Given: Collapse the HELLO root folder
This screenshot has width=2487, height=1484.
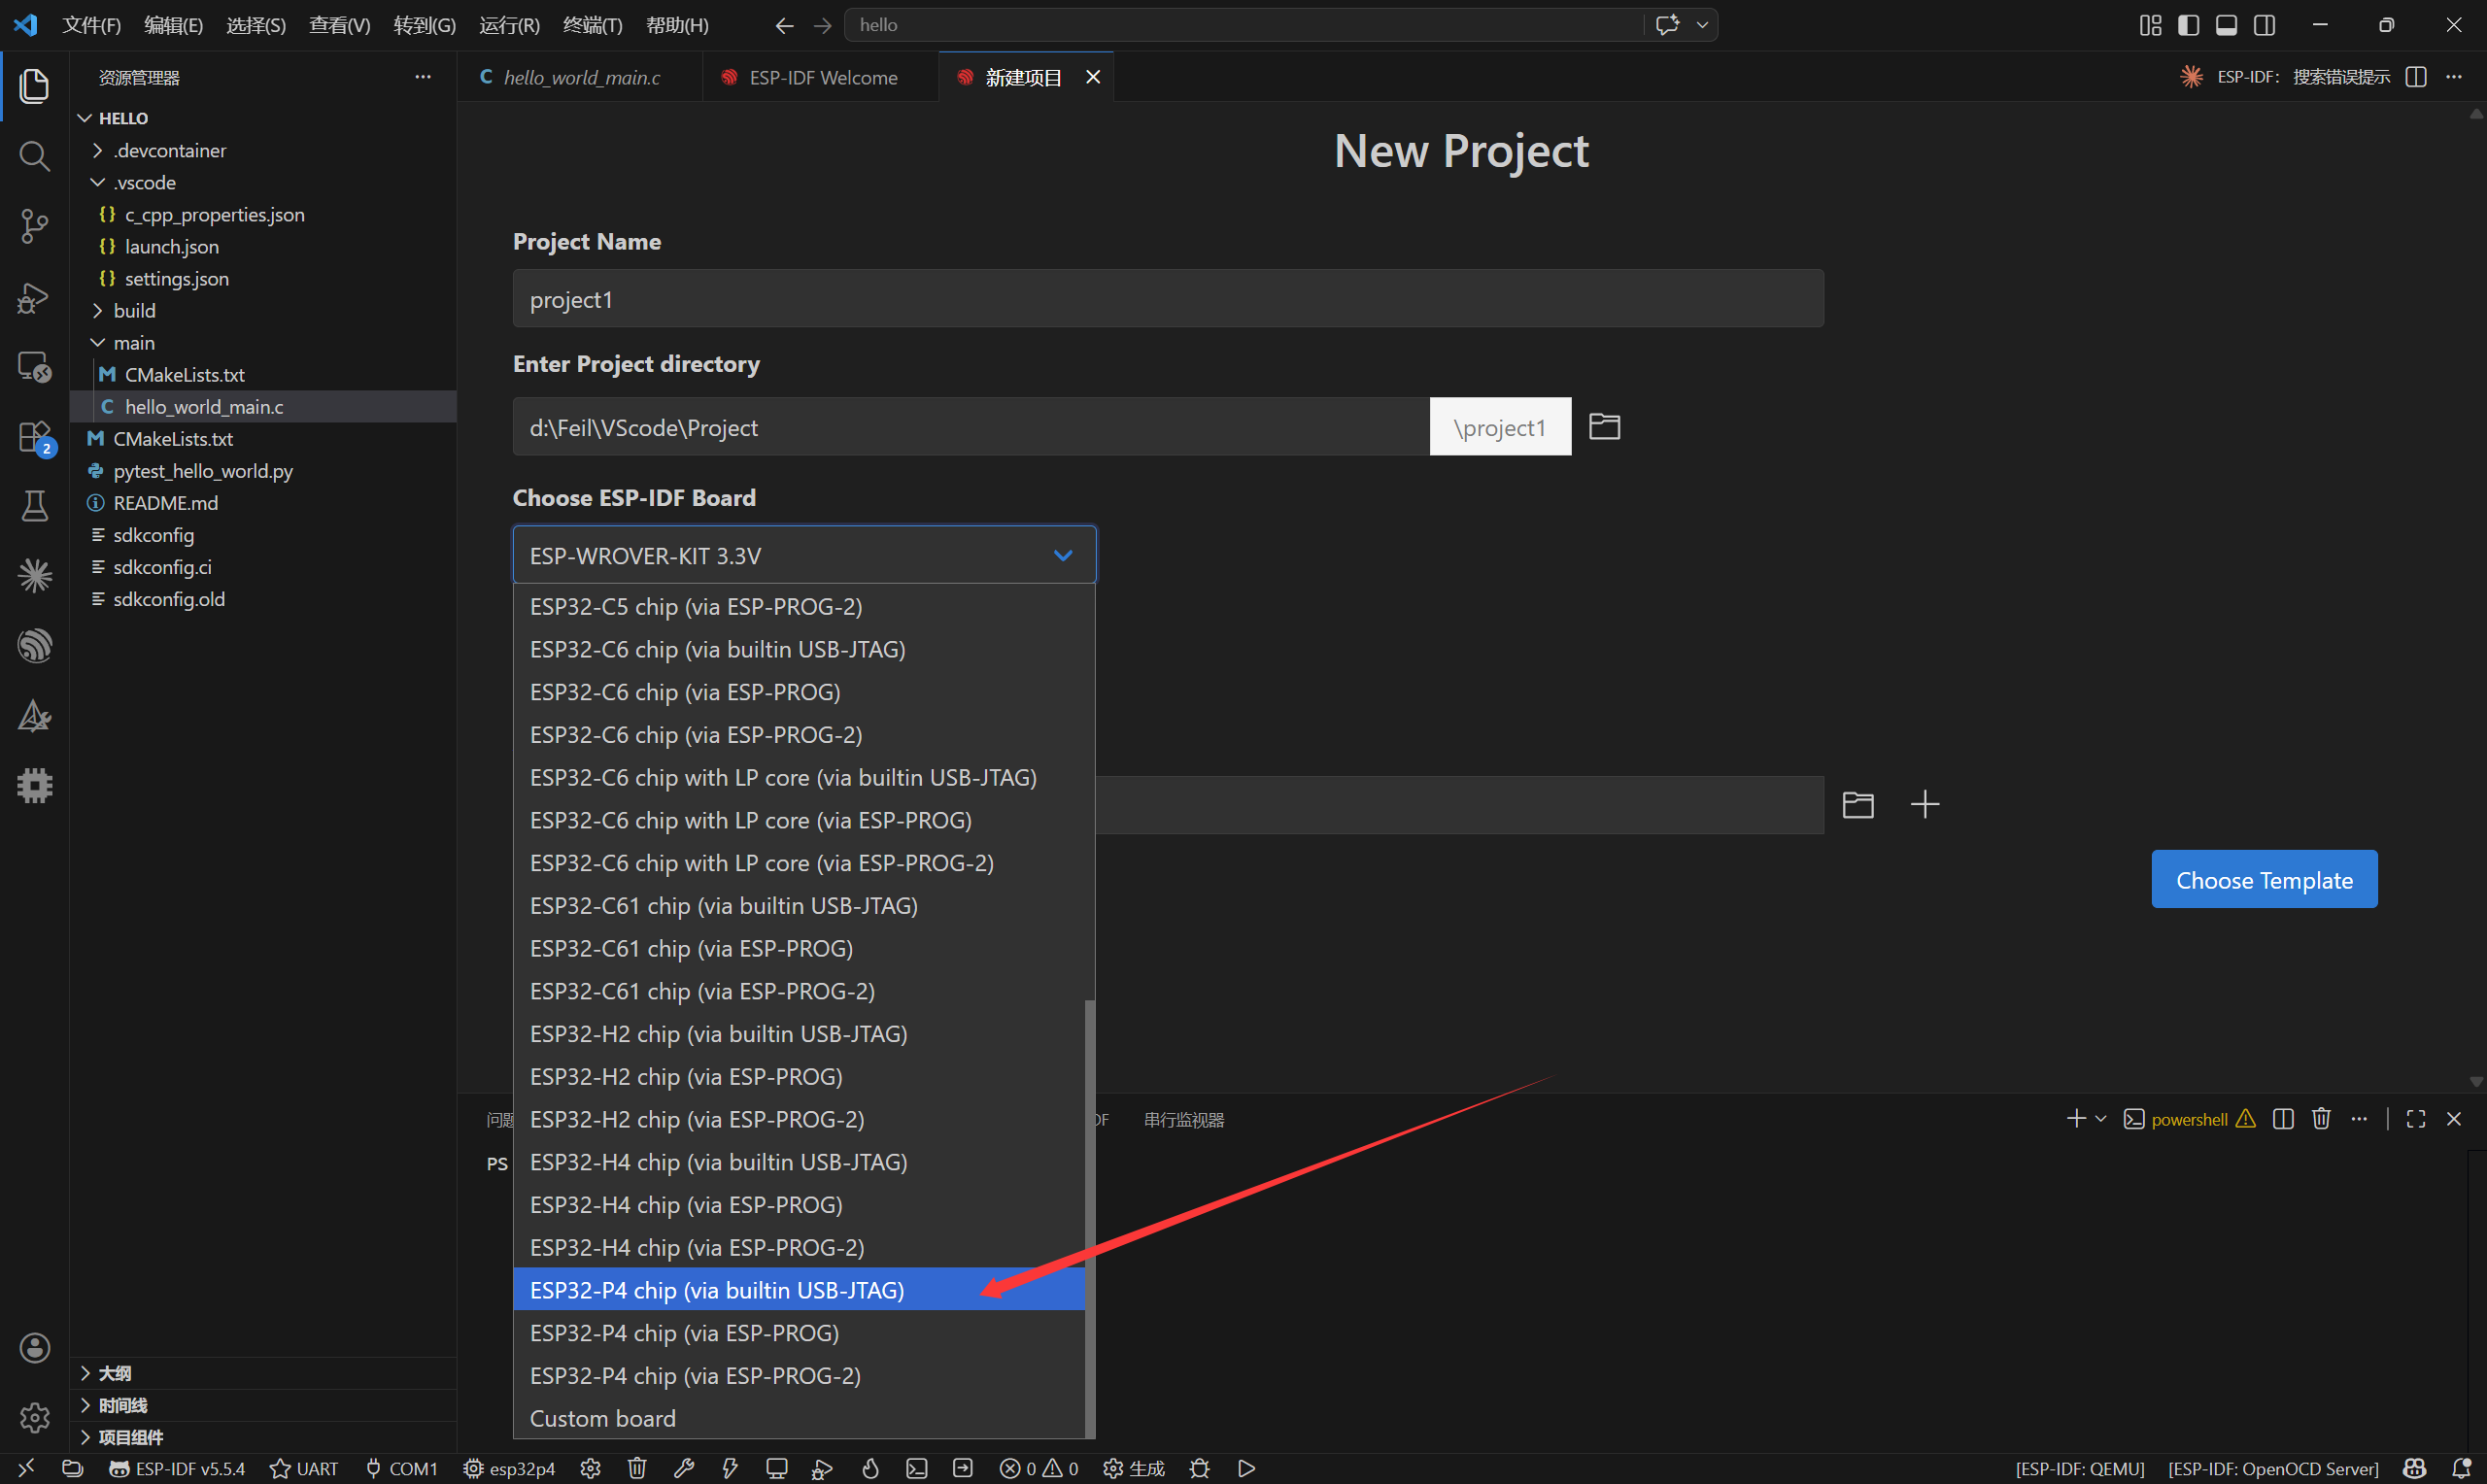Looking at the screenshot, I should tap(263, 118).
